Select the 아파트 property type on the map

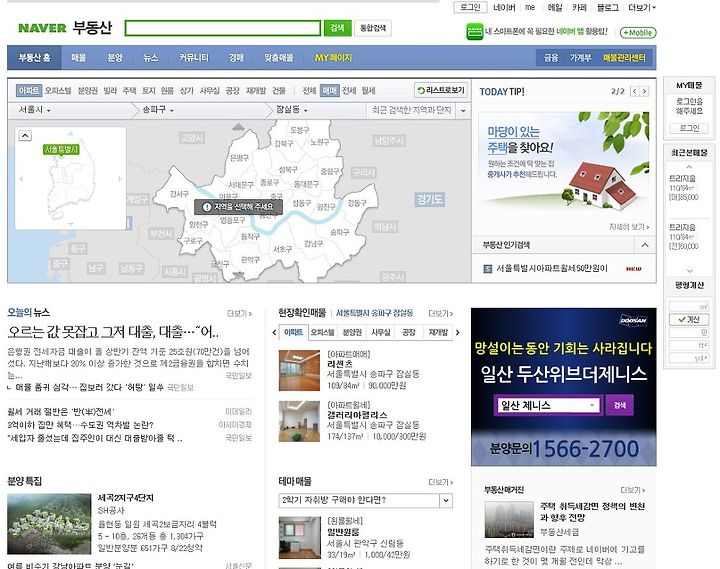[28, 90]
